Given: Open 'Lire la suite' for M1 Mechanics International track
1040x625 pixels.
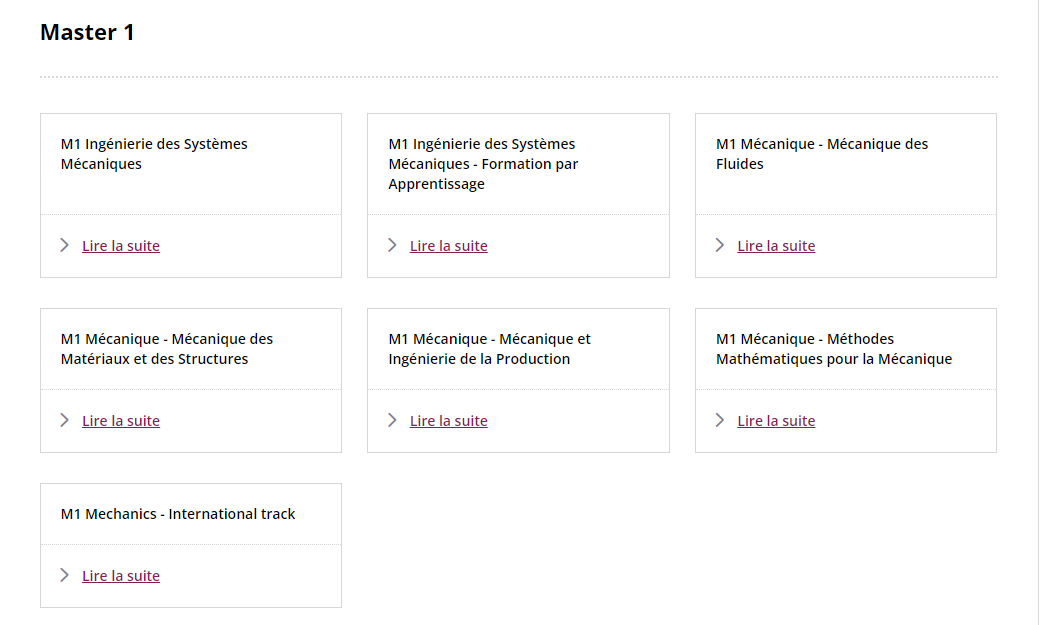Looking at the screenshot, I should pos(121,576).
